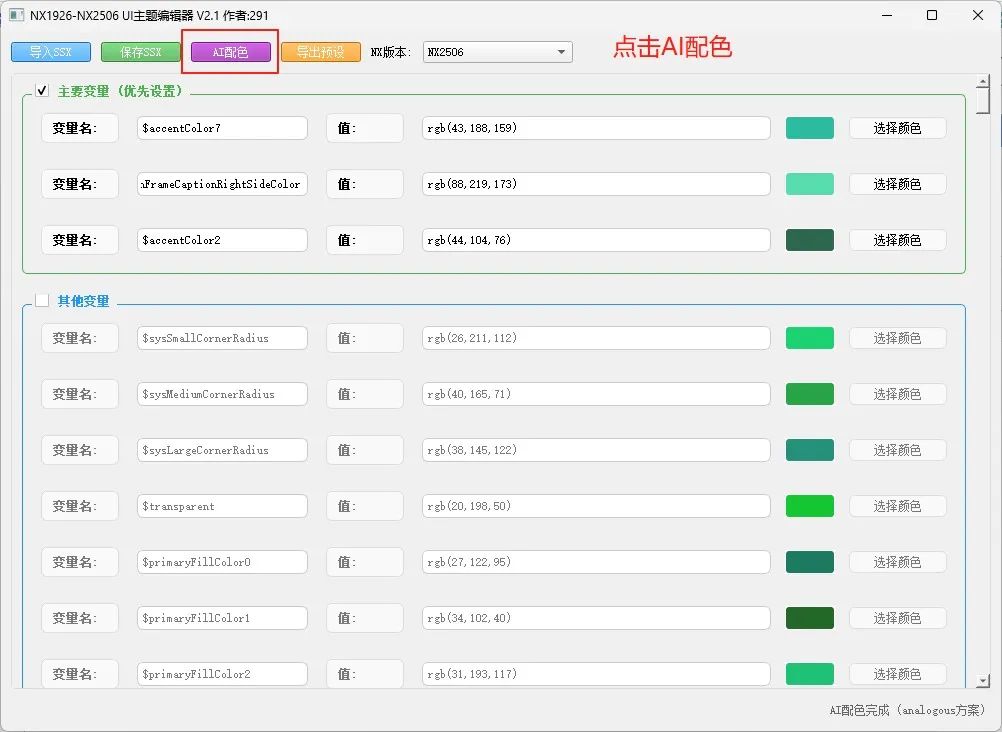
Task: Click the $sysSmallCornerRadius name field
Action: (222, 338)
